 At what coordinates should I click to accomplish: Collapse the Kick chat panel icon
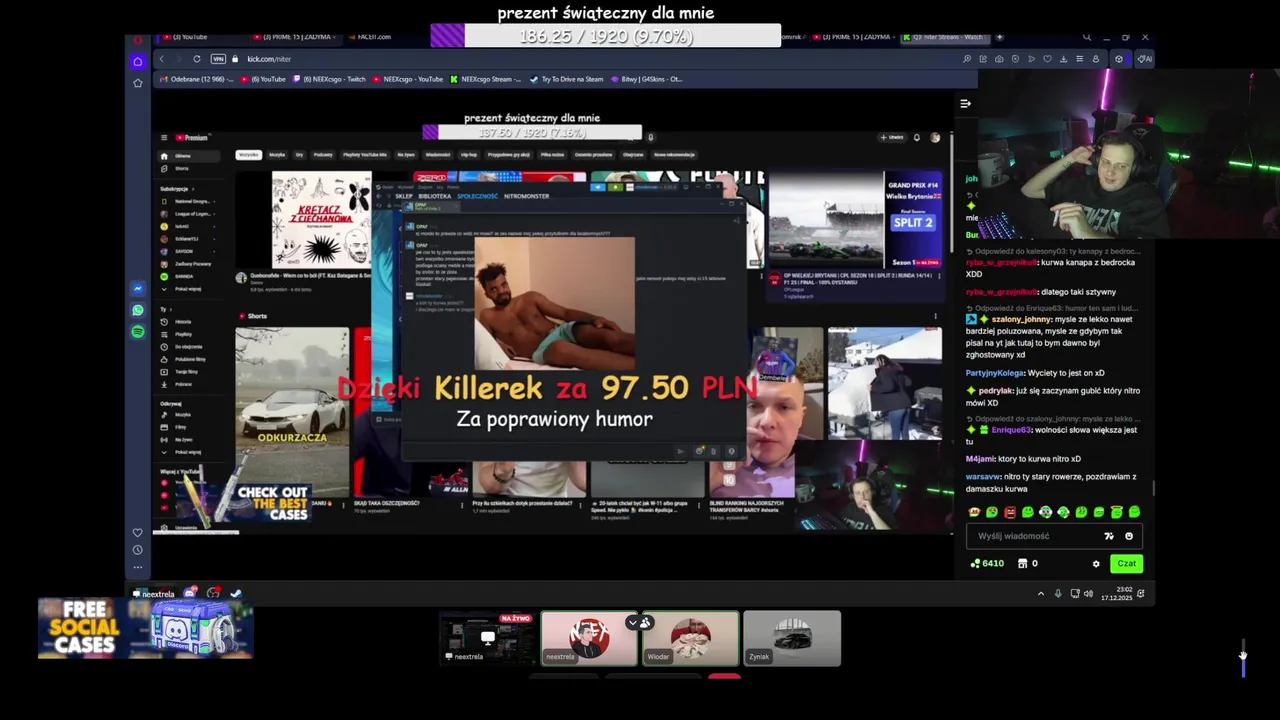click(x=965, y=103)
